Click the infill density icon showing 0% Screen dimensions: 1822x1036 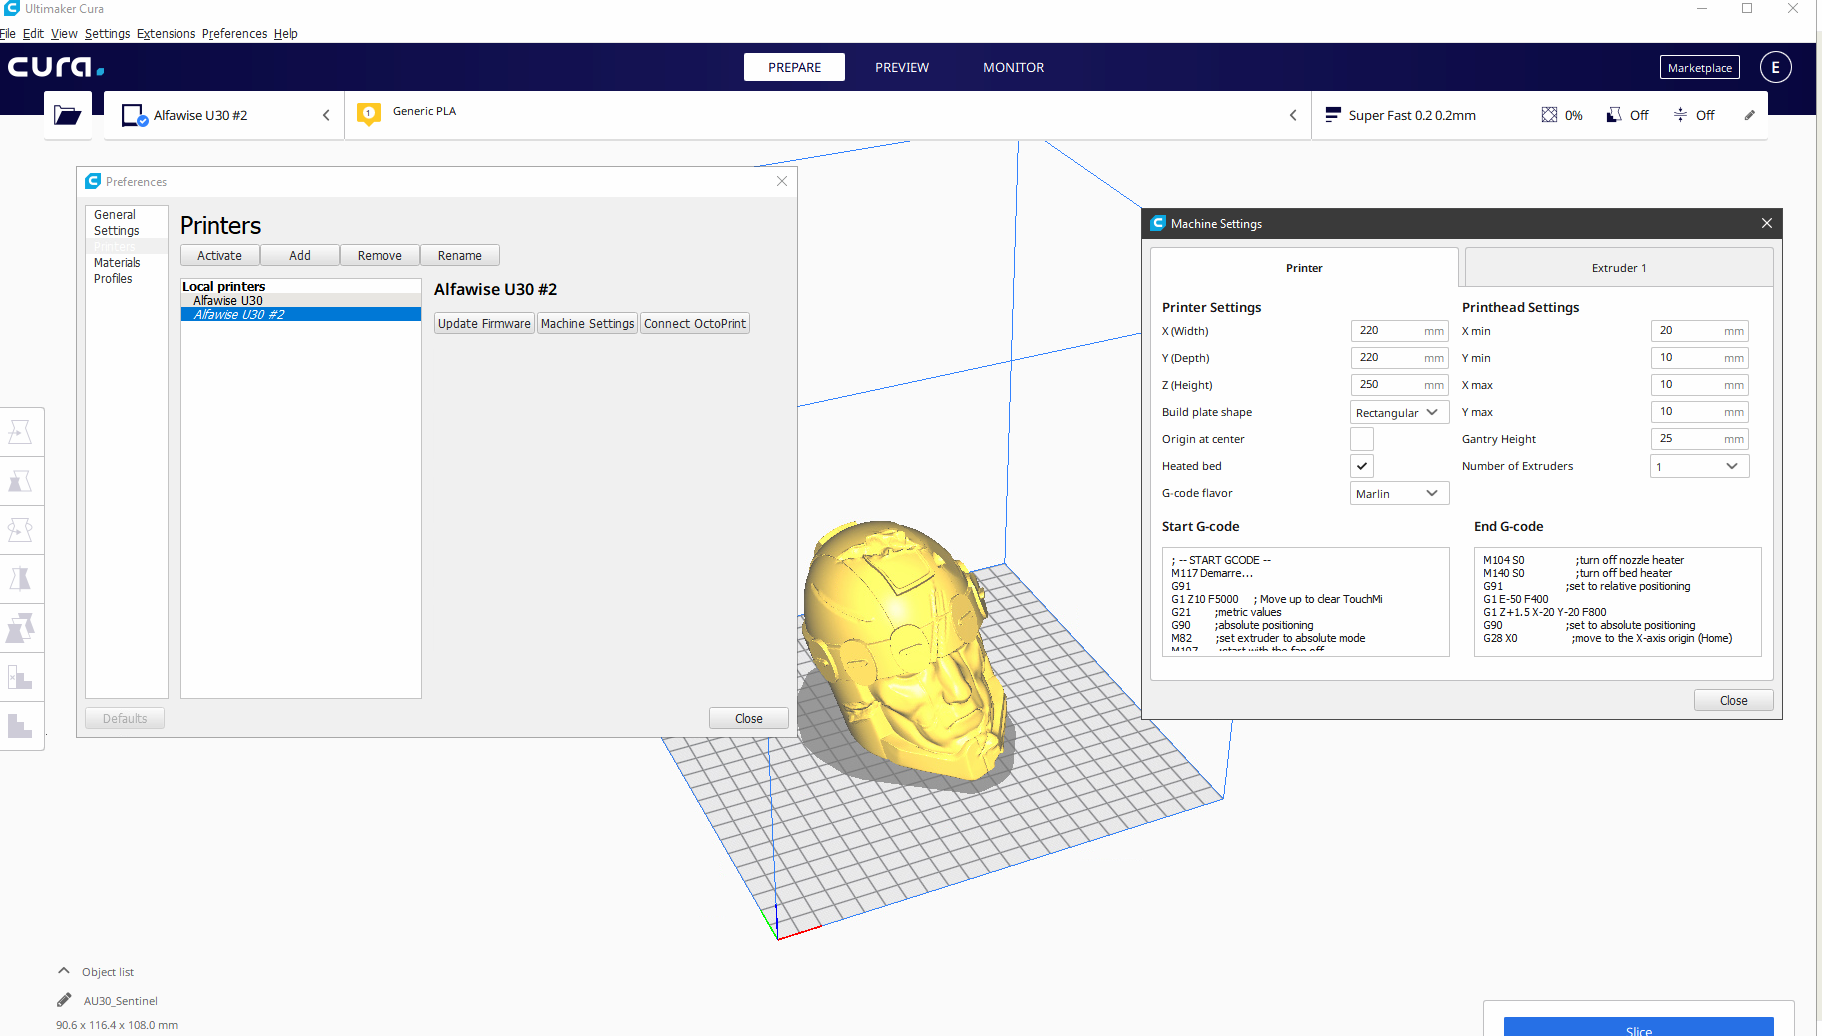[1549, 115]
